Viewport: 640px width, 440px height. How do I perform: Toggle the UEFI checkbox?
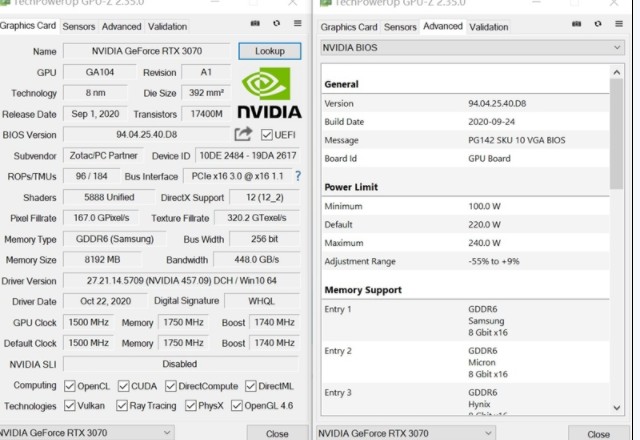coord(267,135)
